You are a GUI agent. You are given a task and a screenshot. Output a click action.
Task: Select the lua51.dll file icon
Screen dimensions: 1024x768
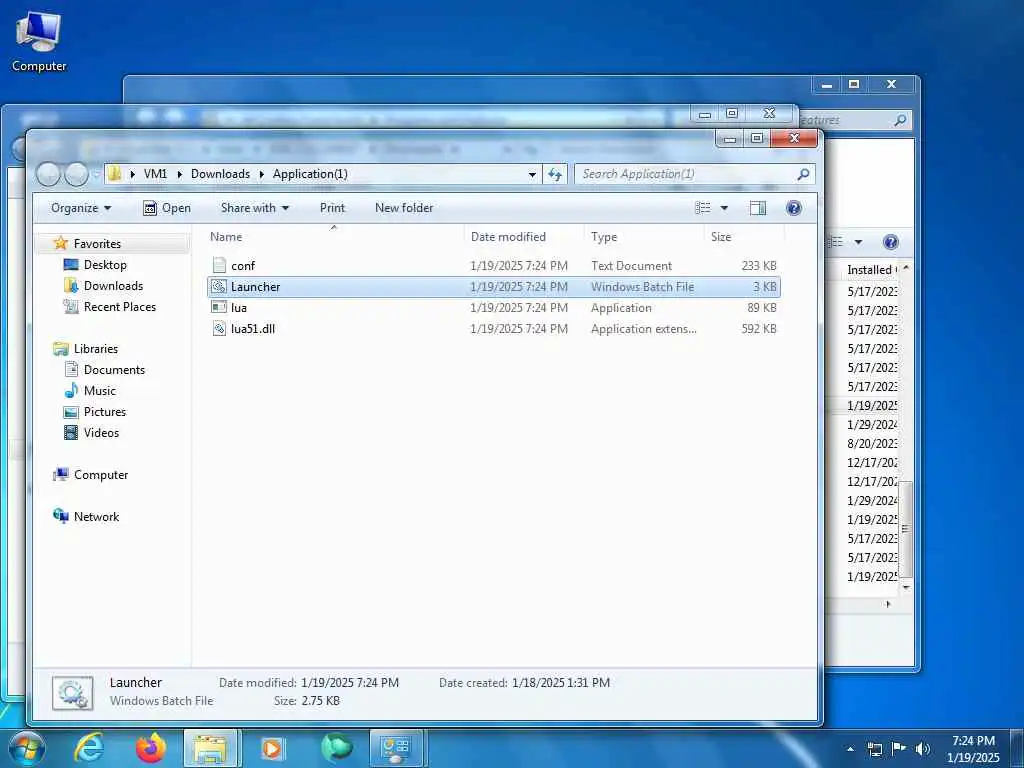click(x=219, y=328)
